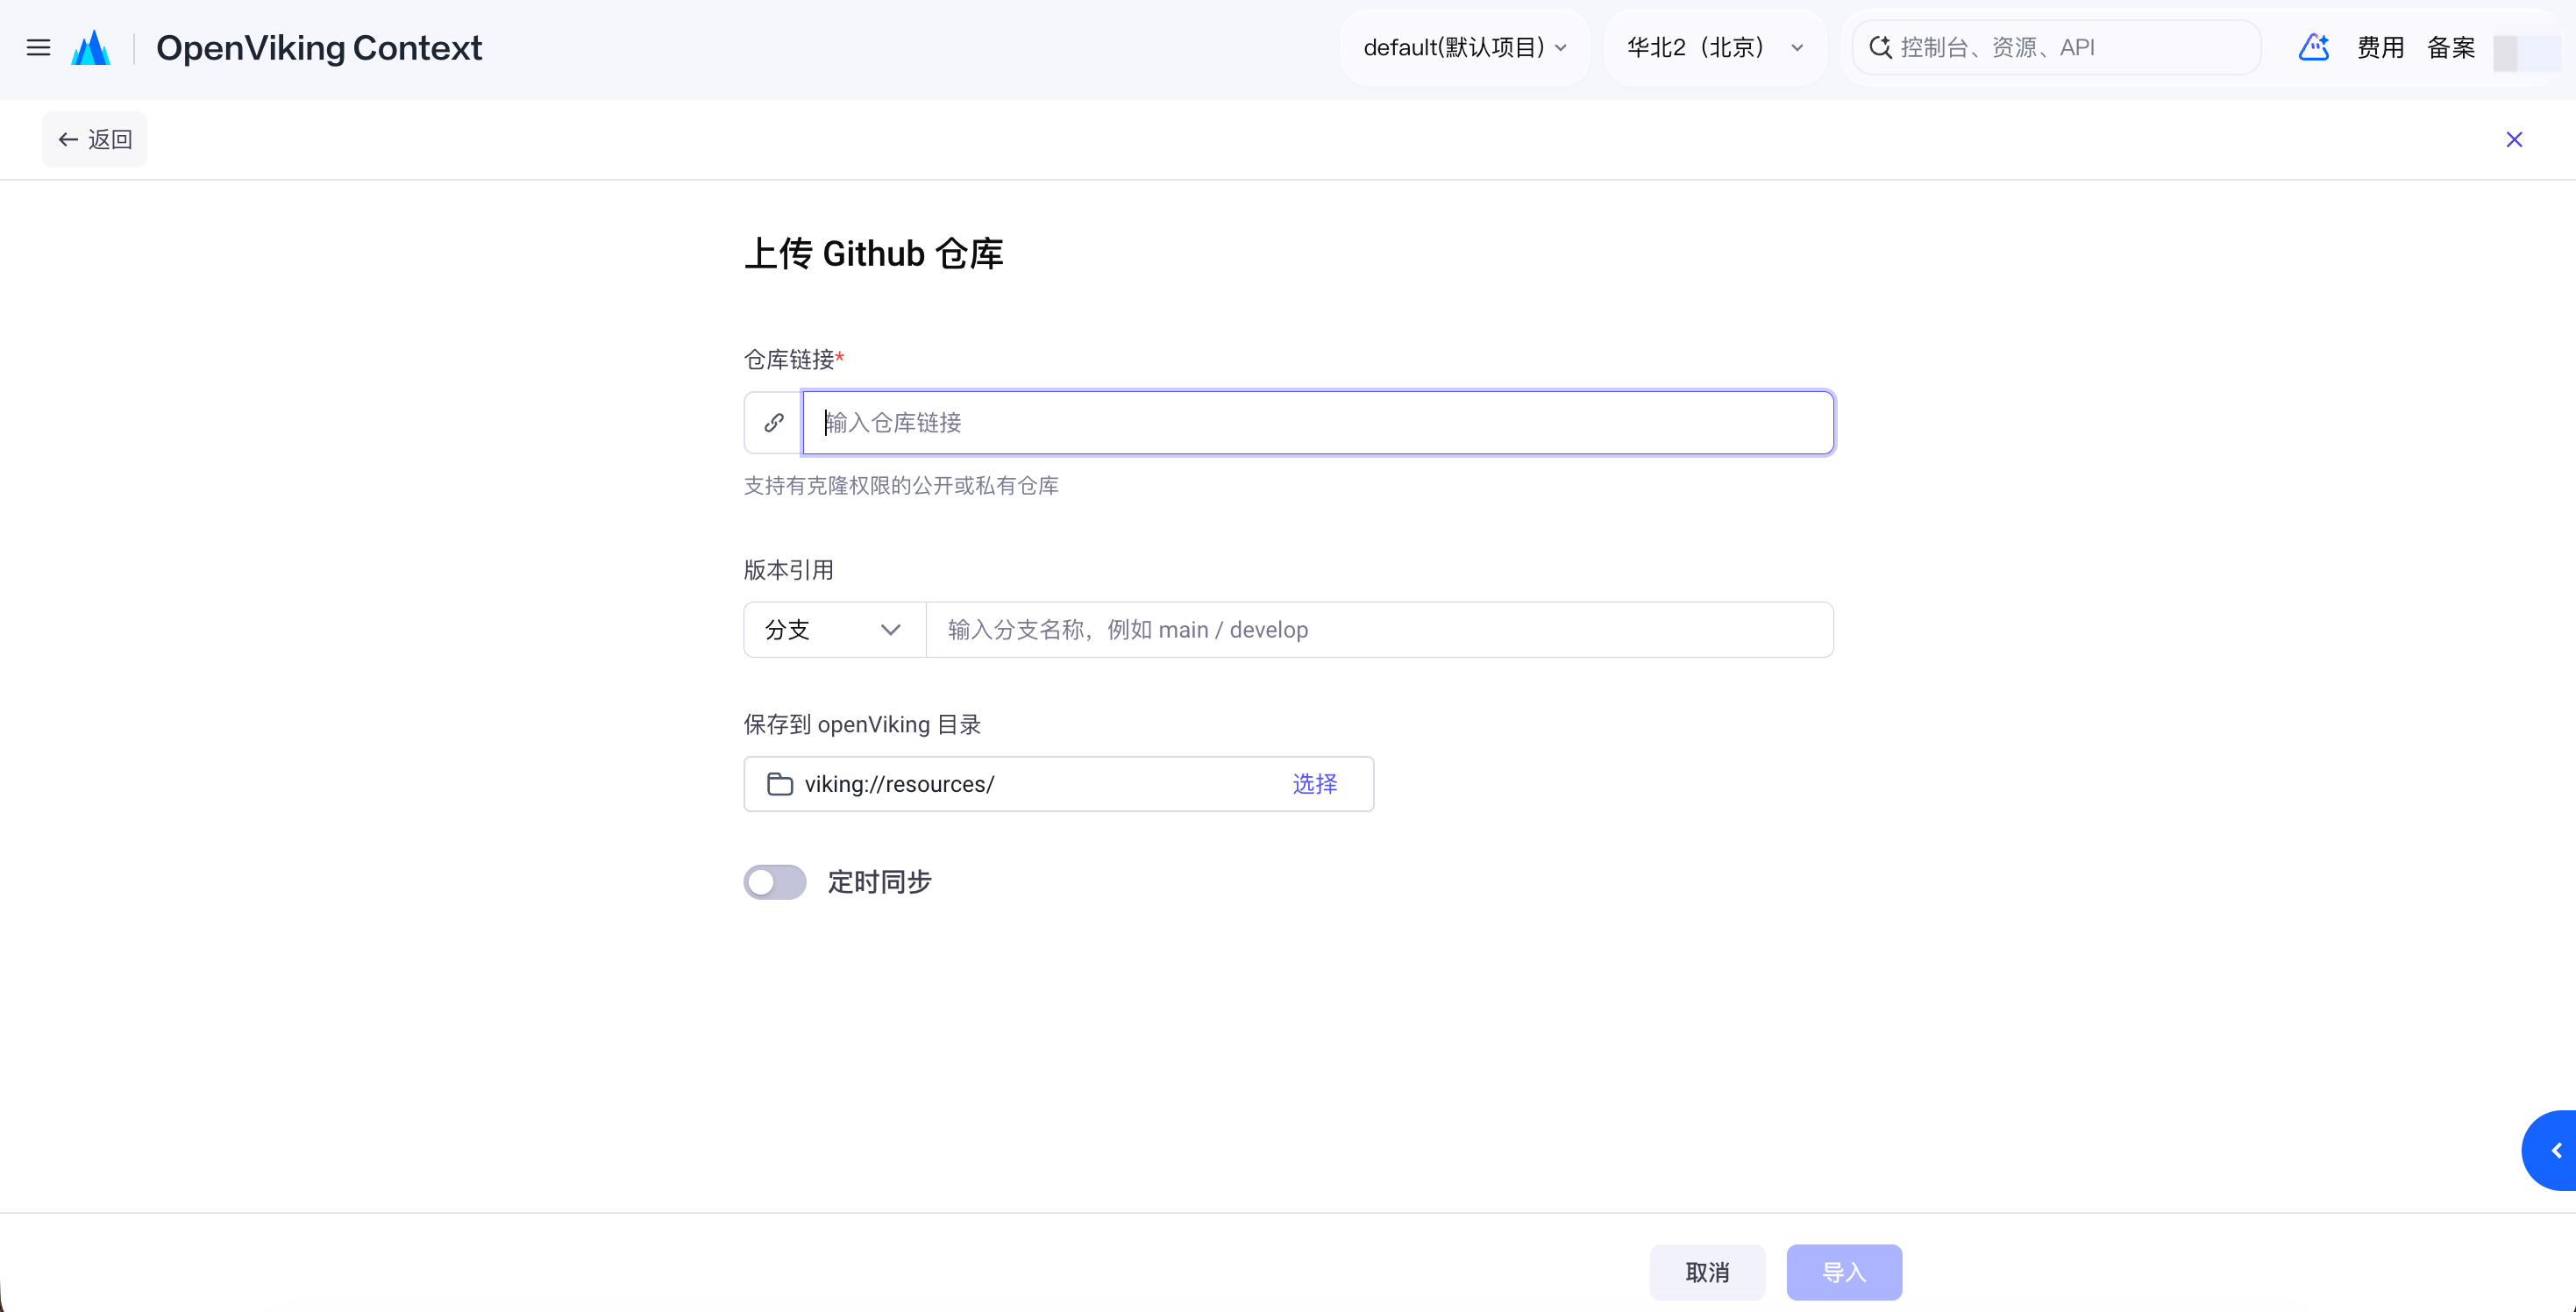Click the 保存到 openViking 目录 label
Viewport: 2576px width, 1312px height.
click(862, 725)
